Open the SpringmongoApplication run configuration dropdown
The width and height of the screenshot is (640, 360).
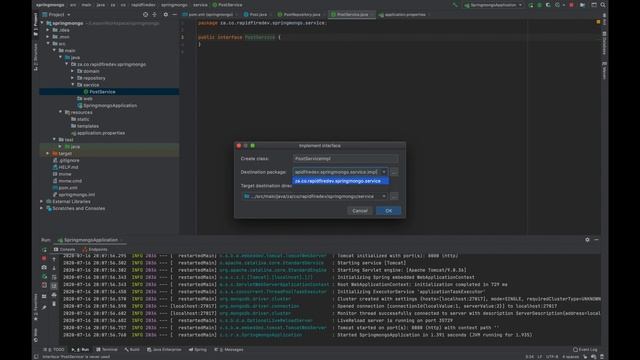[x=493, y=5]
